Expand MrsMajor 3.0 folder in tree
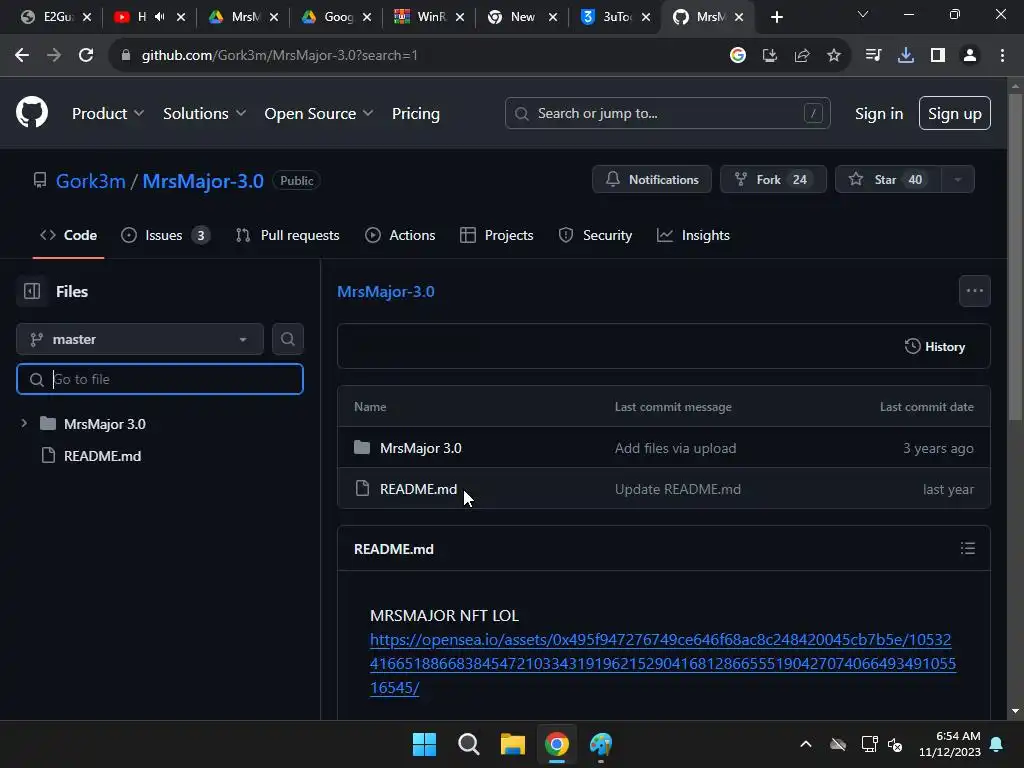This screenshot has width=1024, height=768. (x=24, y=423)
